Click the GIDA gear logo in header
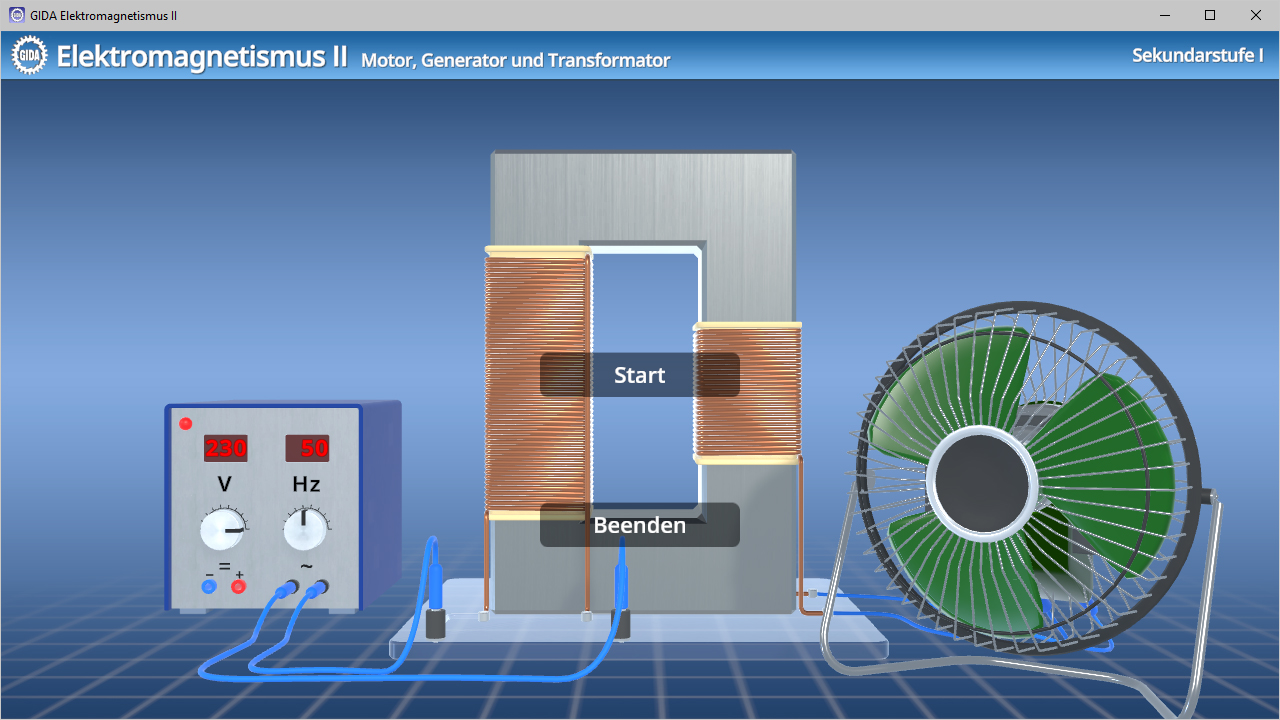Viewport: 1280px width, 720px height. [29, 56]
